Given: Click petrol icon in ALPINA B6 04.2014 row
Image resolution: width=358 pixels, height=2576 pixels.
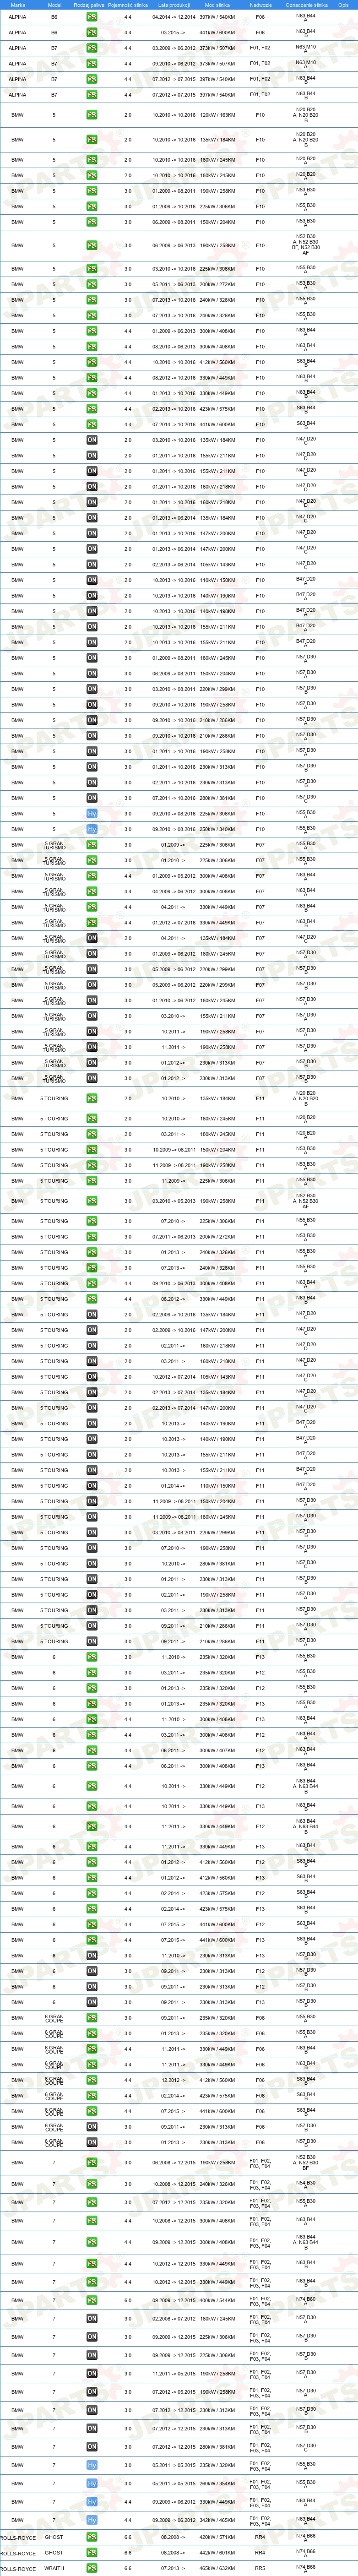Looking at the screenshot, I should click(92, 17).
